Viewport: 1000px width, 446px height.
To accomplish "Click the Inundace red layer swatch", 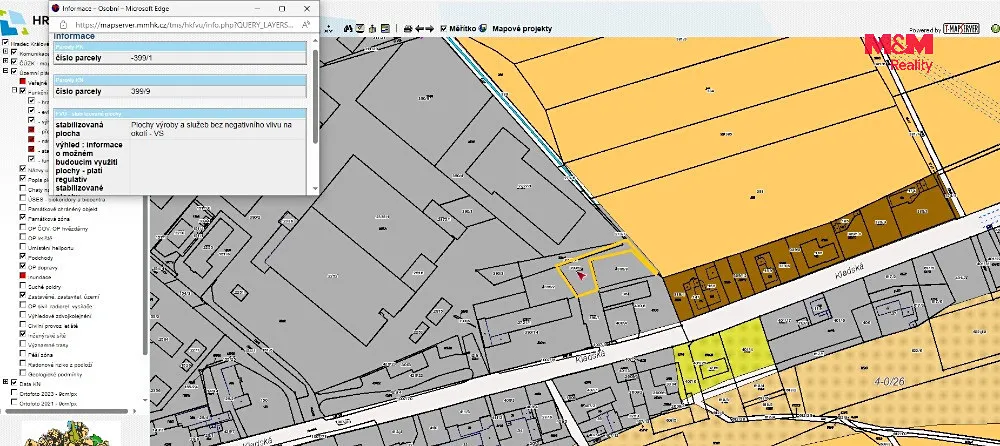I will (x=22, y=275).
